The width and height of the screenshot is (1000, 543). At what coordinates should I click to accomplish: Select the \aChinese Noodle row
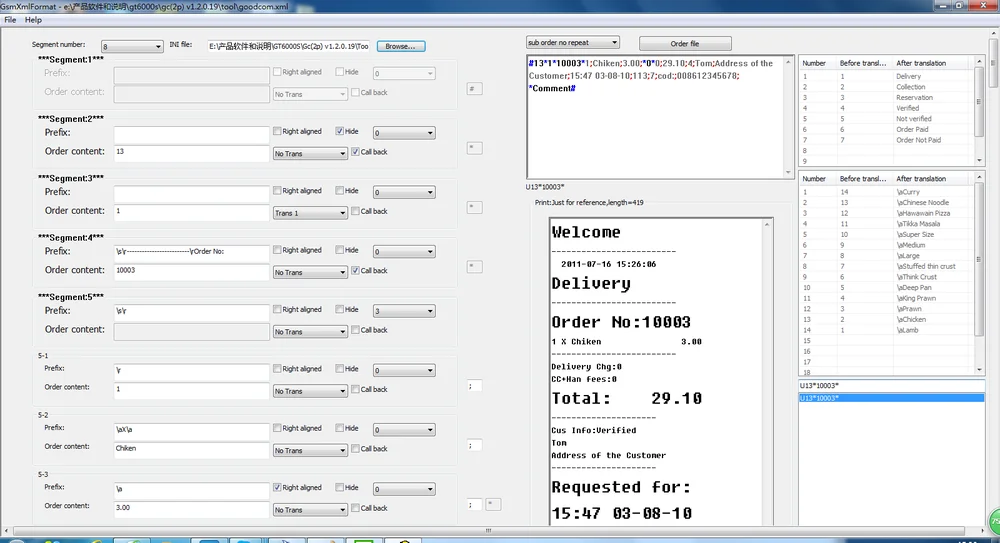tap(887, 202)
